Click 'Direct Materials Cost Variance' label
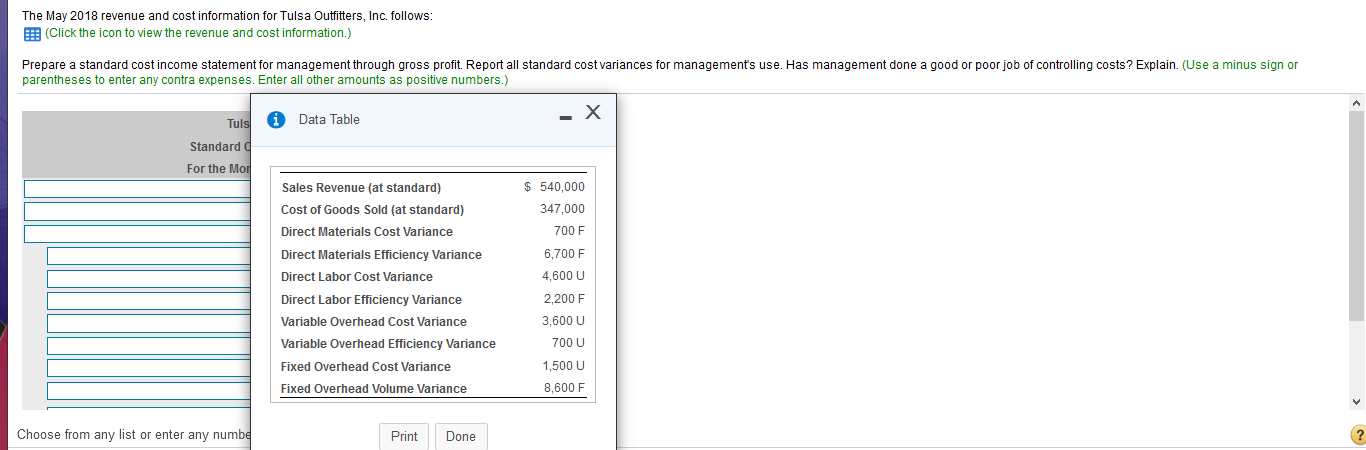 [366, 232]
